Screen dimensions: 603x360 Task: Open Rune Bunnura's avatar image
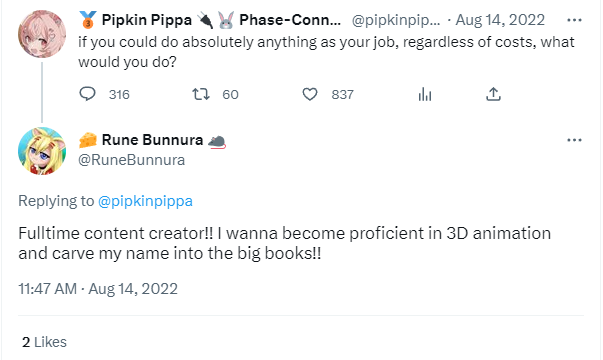[x=42, y=151]
